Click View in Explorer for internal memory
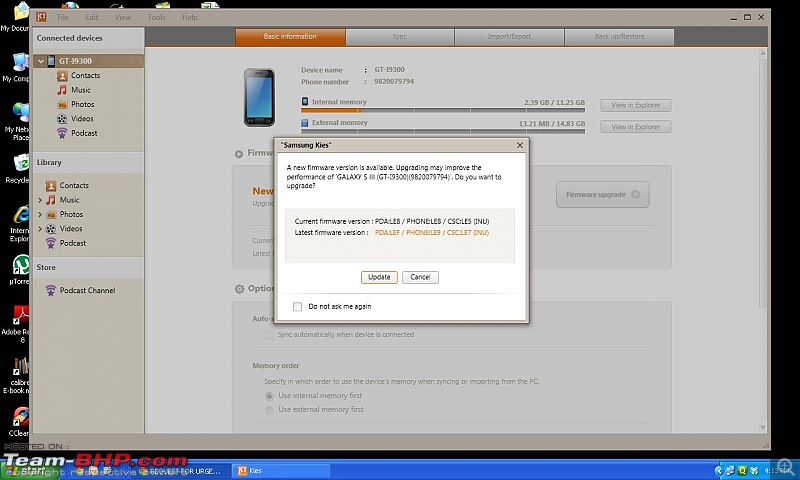The image size is (800, 480). tap(635, 105)
